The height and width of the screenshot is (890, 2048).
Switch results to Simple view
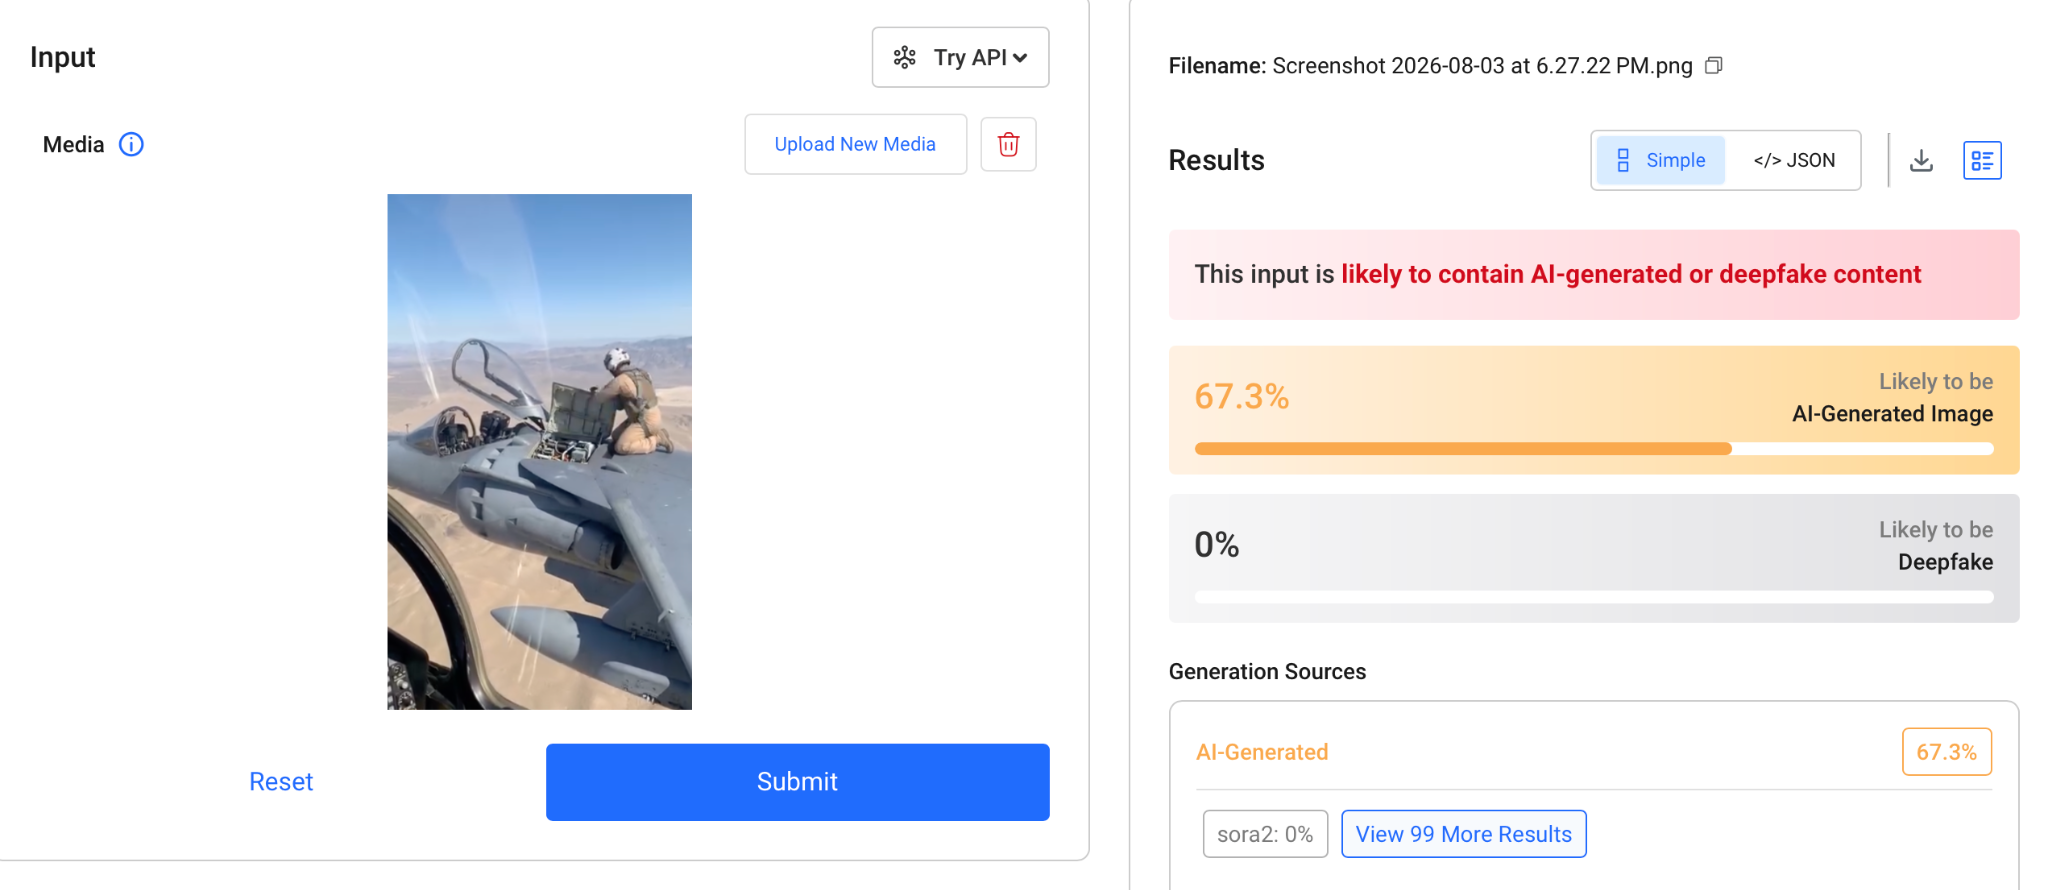1661,160
